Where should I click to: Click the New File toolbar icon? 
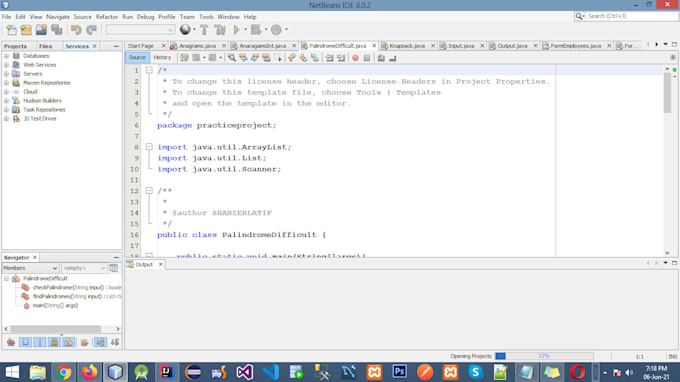(11, 29)
